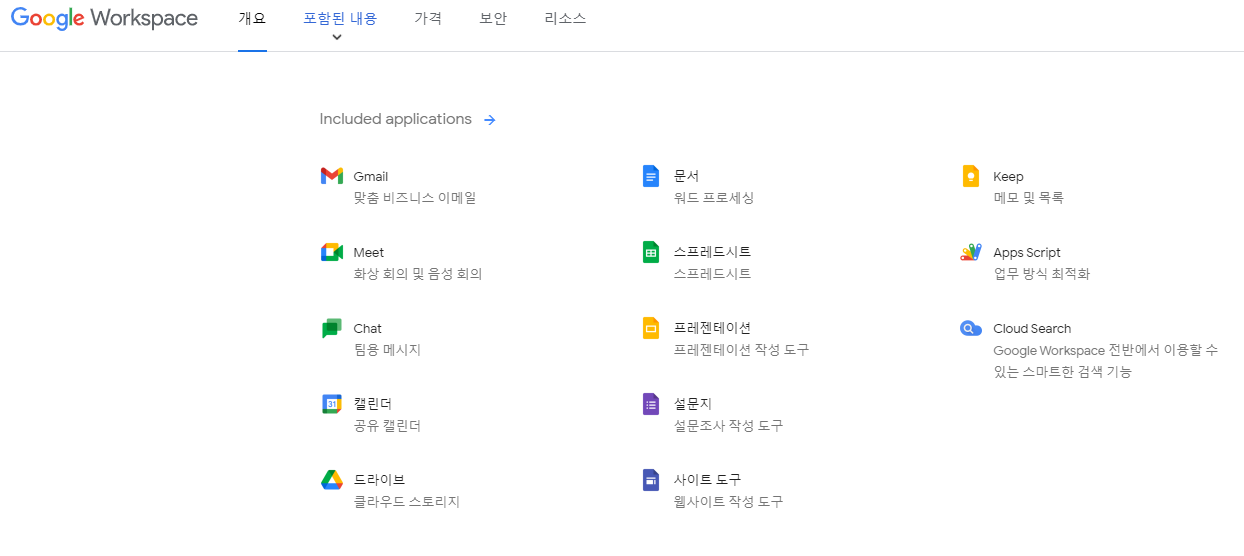
Task: Click the Google Chat bubble icon
Action: (332, 328)
